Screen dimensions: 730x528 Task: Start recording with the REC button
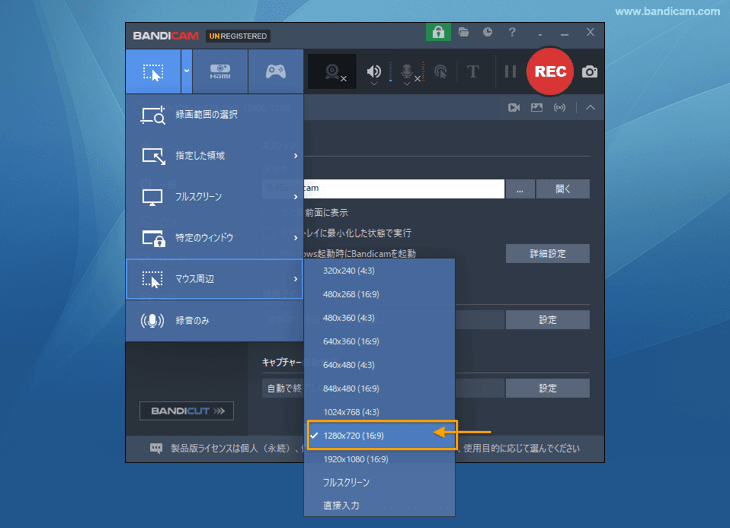click(550, 71)
